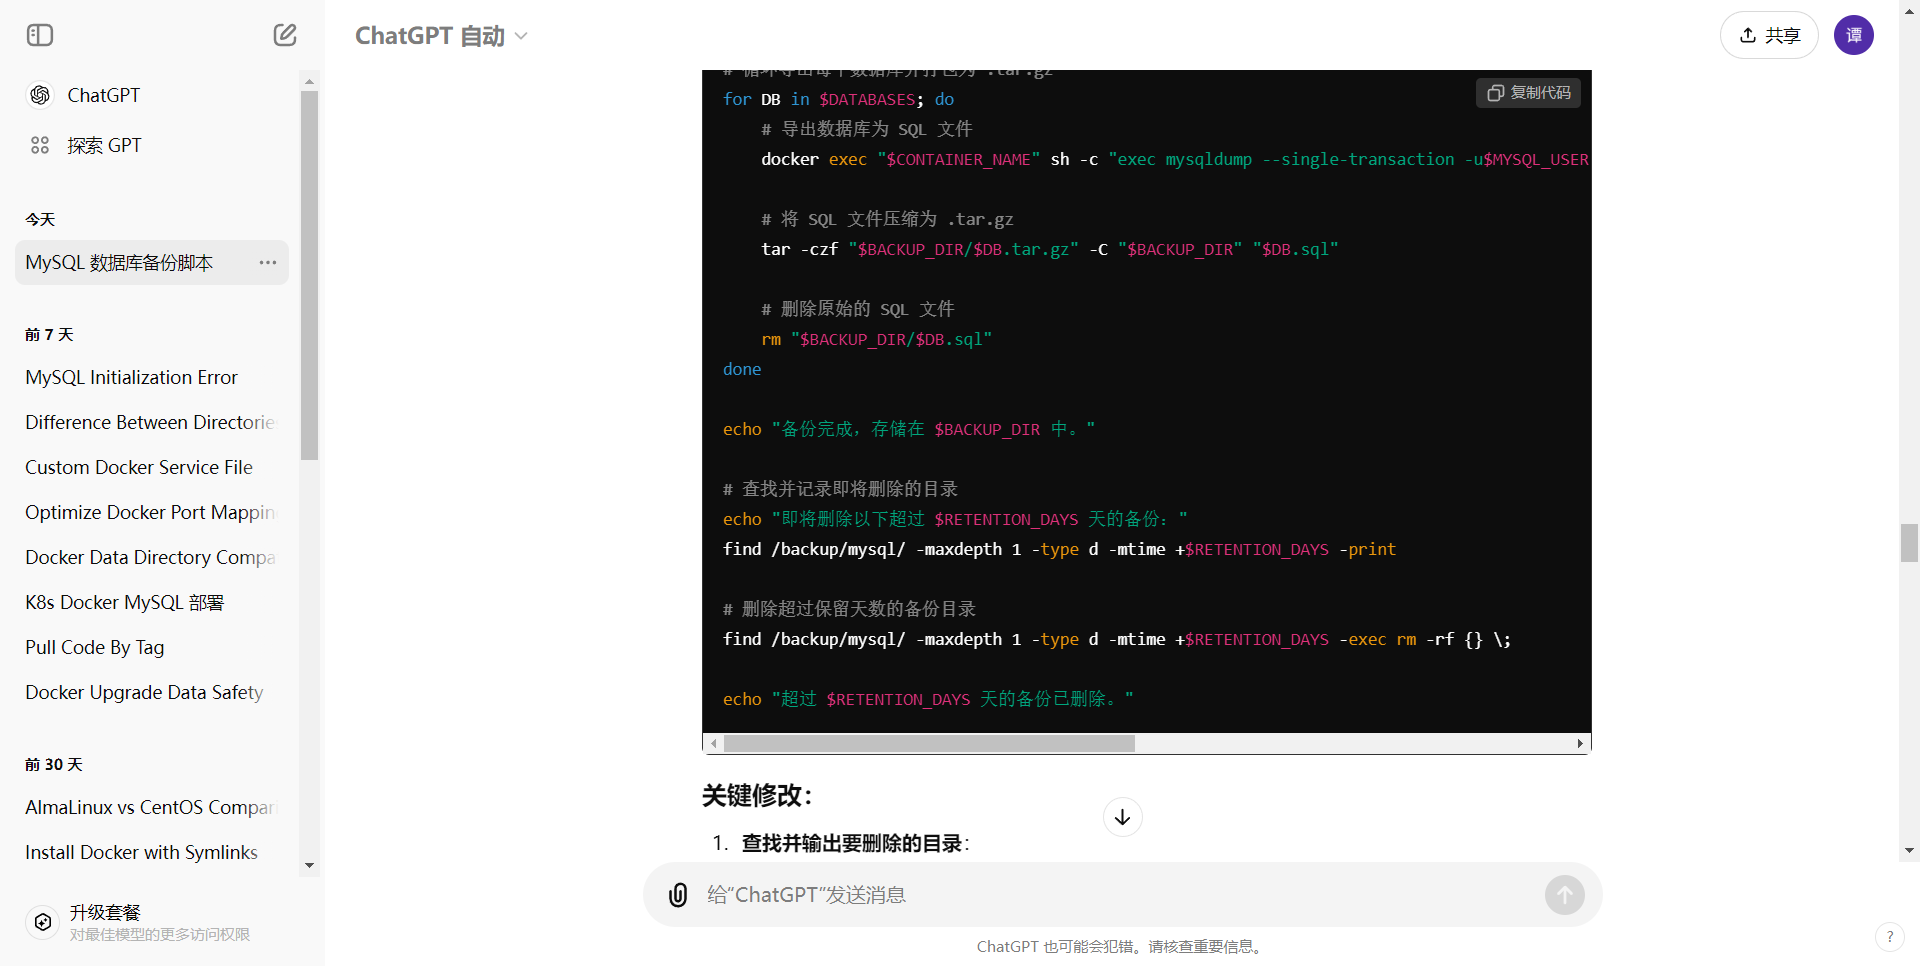Open Difference Between Directories chat
The width and height of the screenshot is (1920, 966).
[150, 422]
